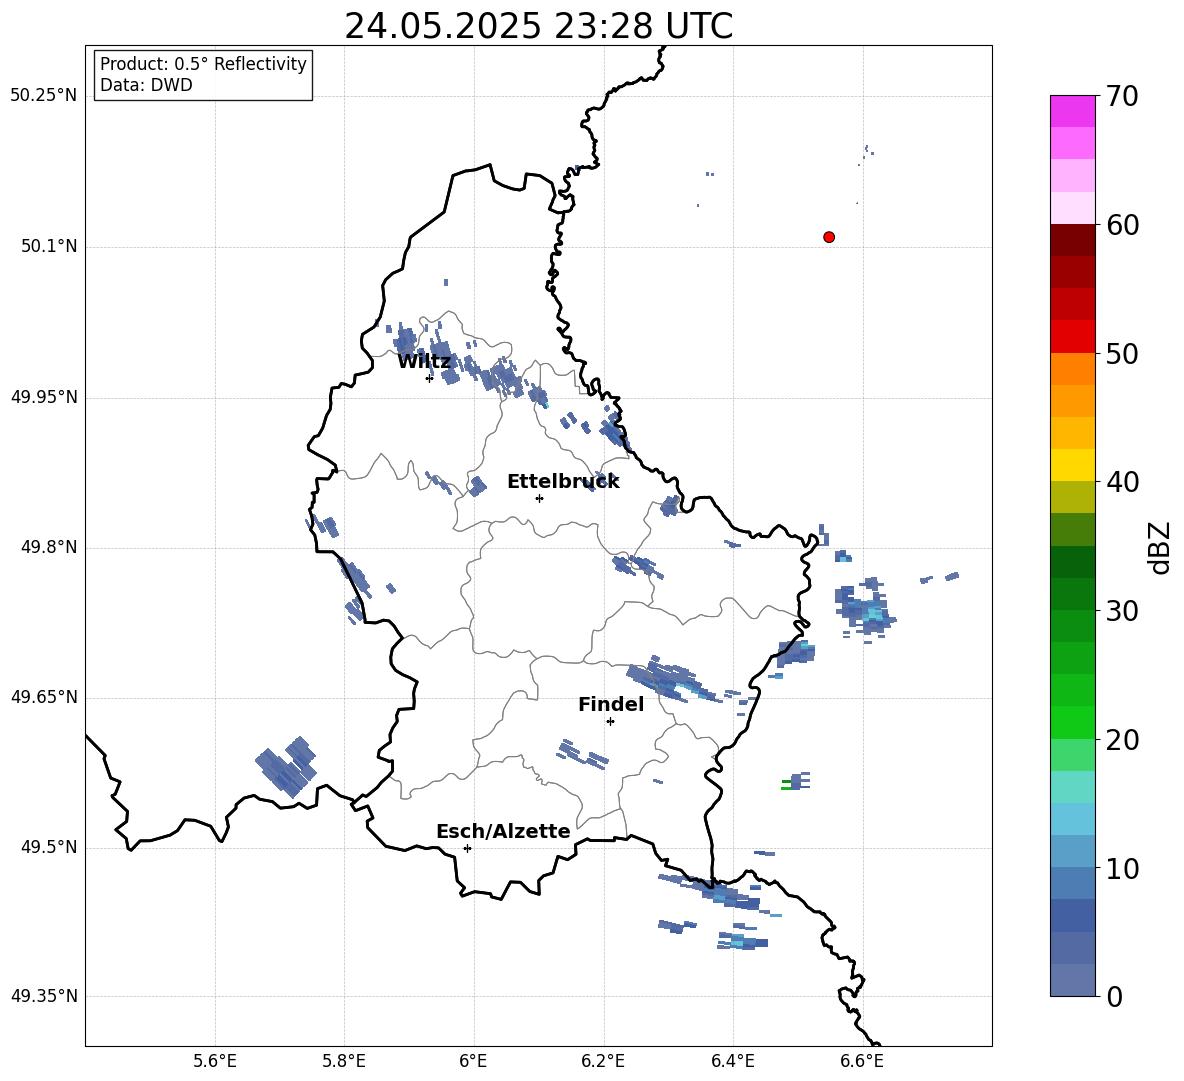Click the colorbar tick label 10
The image size is (1184, 1081).
pyautogui.click(x=1121, y=869)
